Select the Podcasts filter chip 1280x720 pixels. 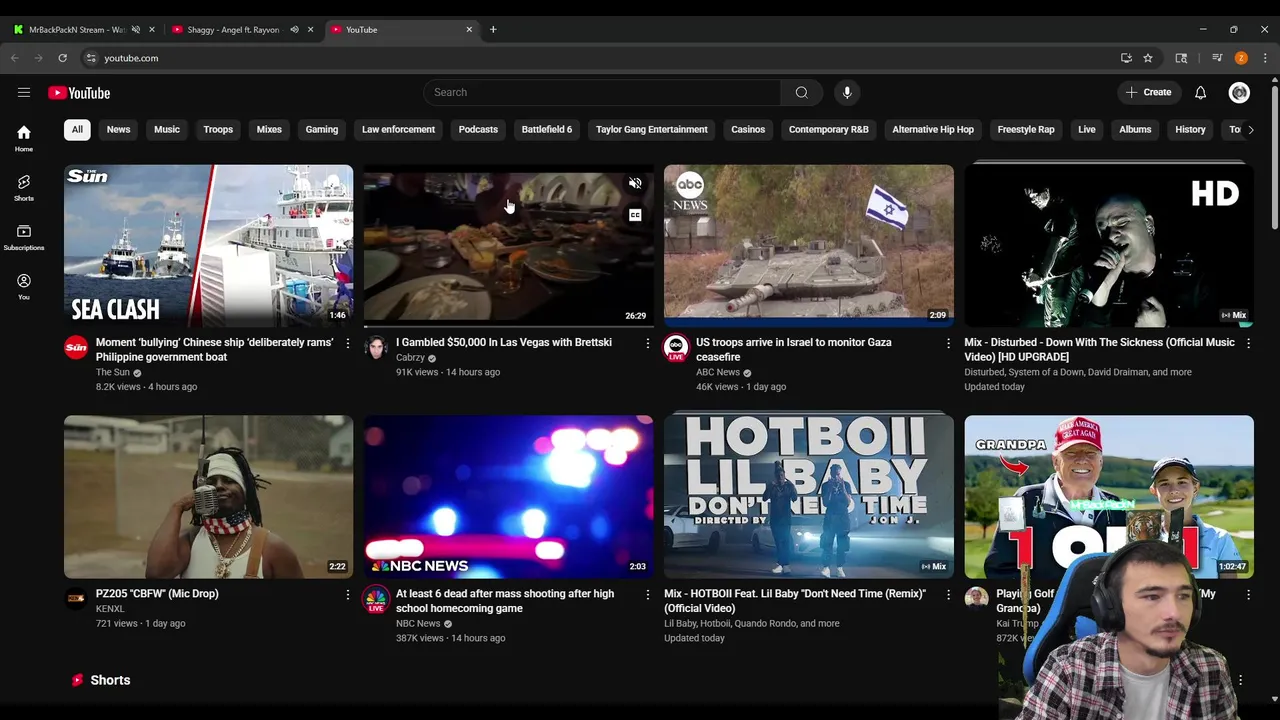pos(478,129)
